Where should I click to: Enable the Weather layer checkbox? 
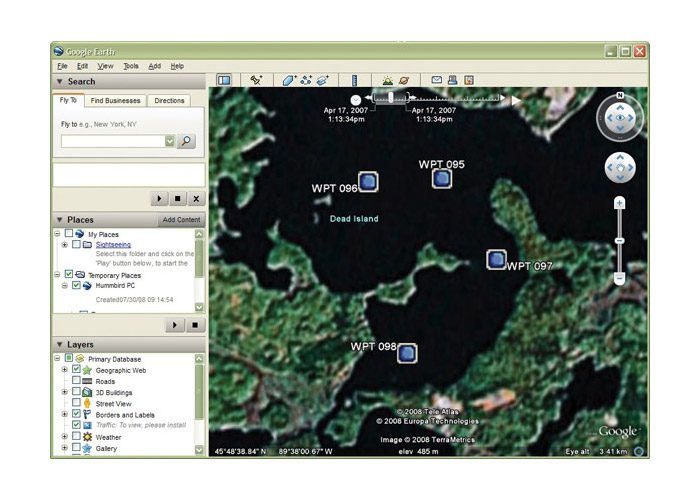(76, 436)
